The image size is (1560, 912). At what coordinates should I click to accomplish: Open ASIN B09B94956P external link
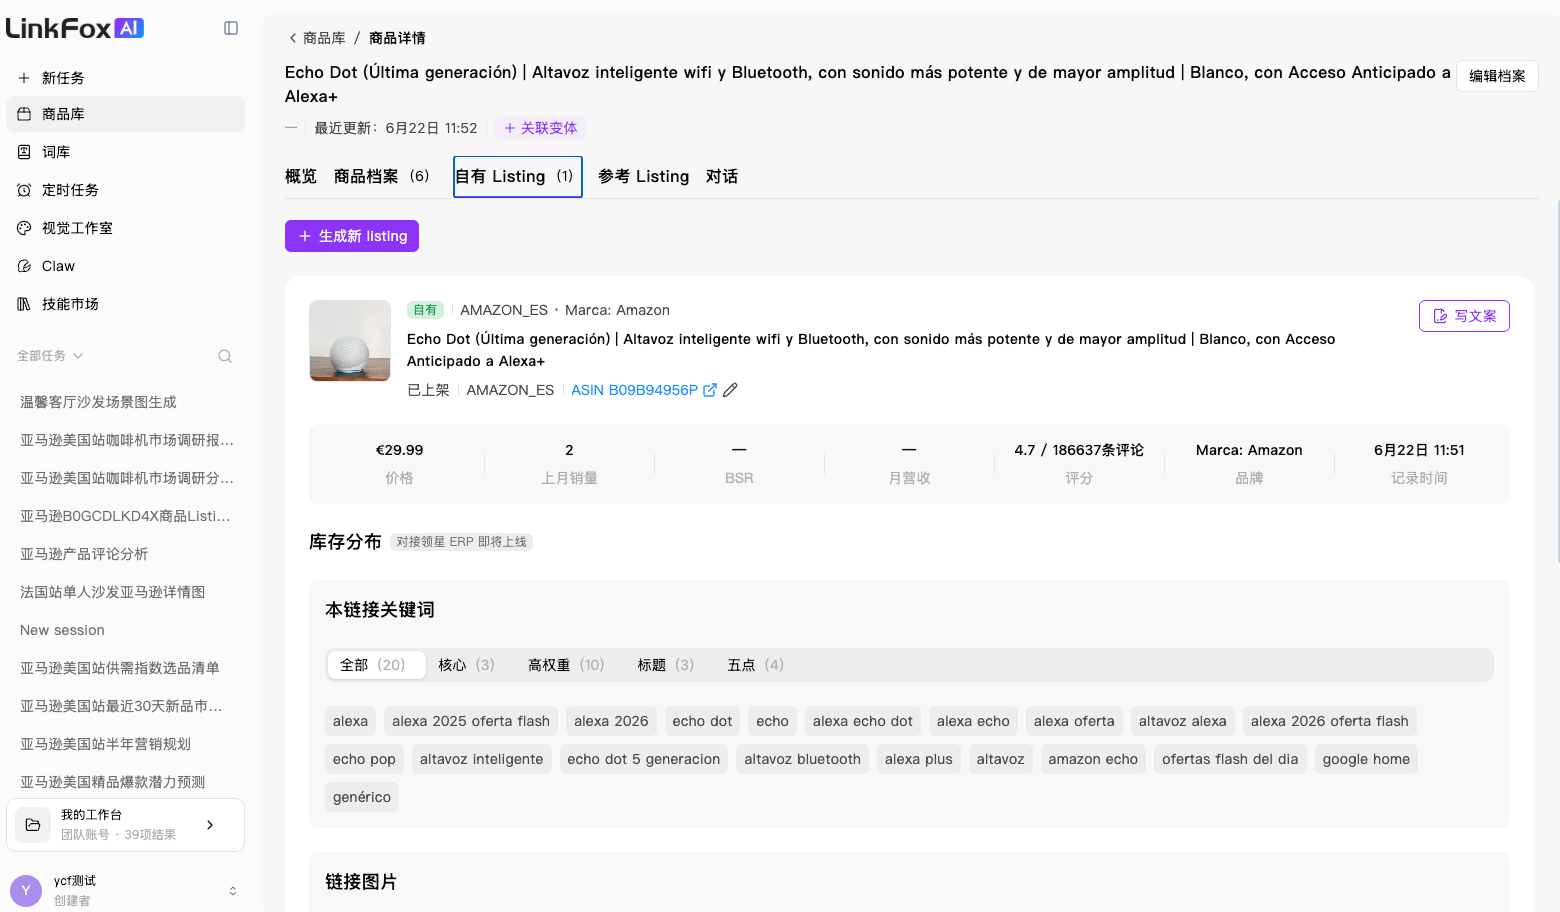[x=634, y=390]
